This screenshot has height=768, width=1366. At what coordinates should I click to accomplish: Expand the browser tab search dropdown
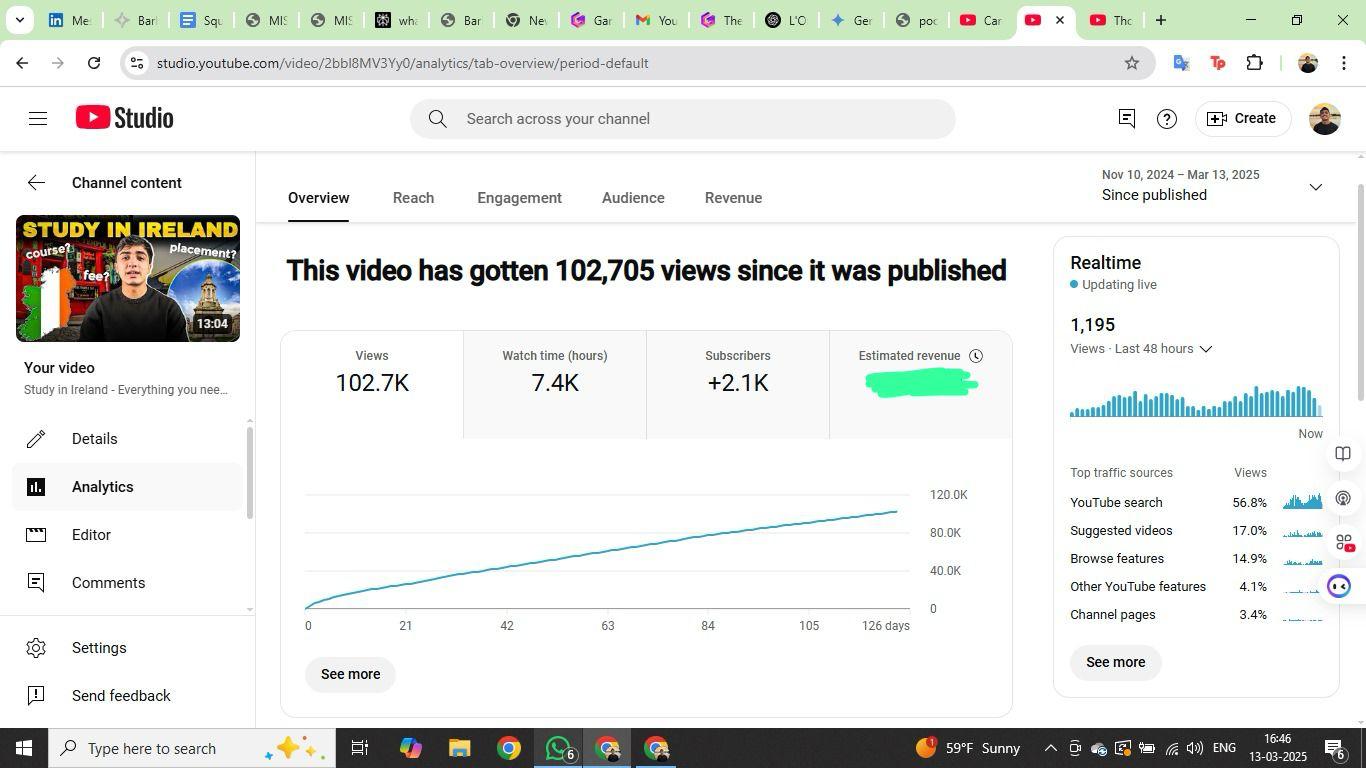pyautogui.click(x=19, y=20)
